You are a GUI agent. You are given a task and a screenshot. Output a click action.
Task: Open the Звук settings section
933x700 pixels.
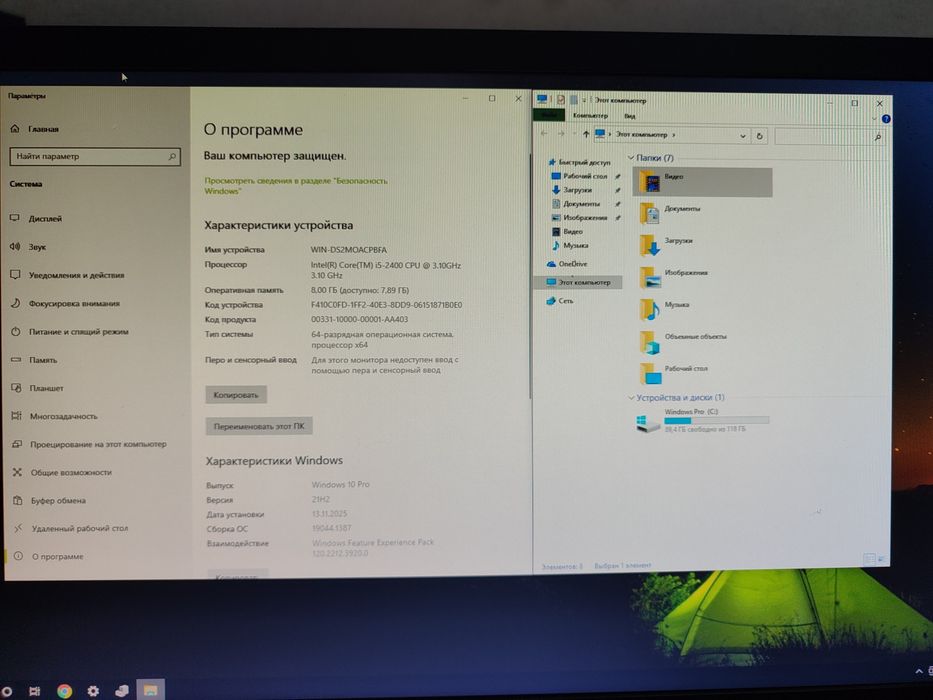tap(28, 246)
